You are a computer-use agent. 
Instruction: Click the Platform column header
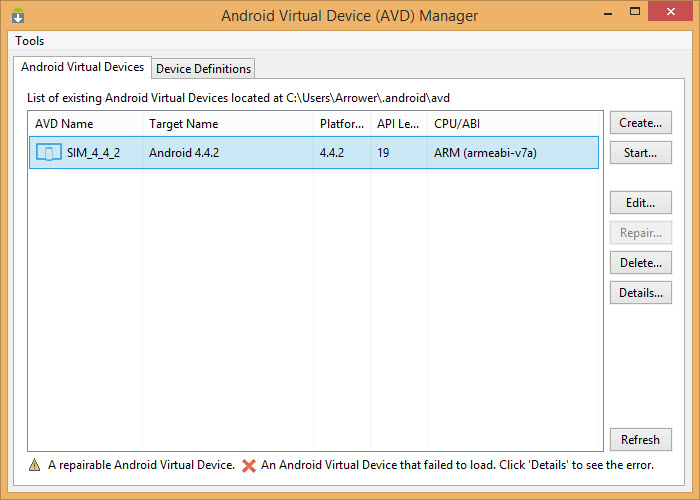(x=342, y=124)
